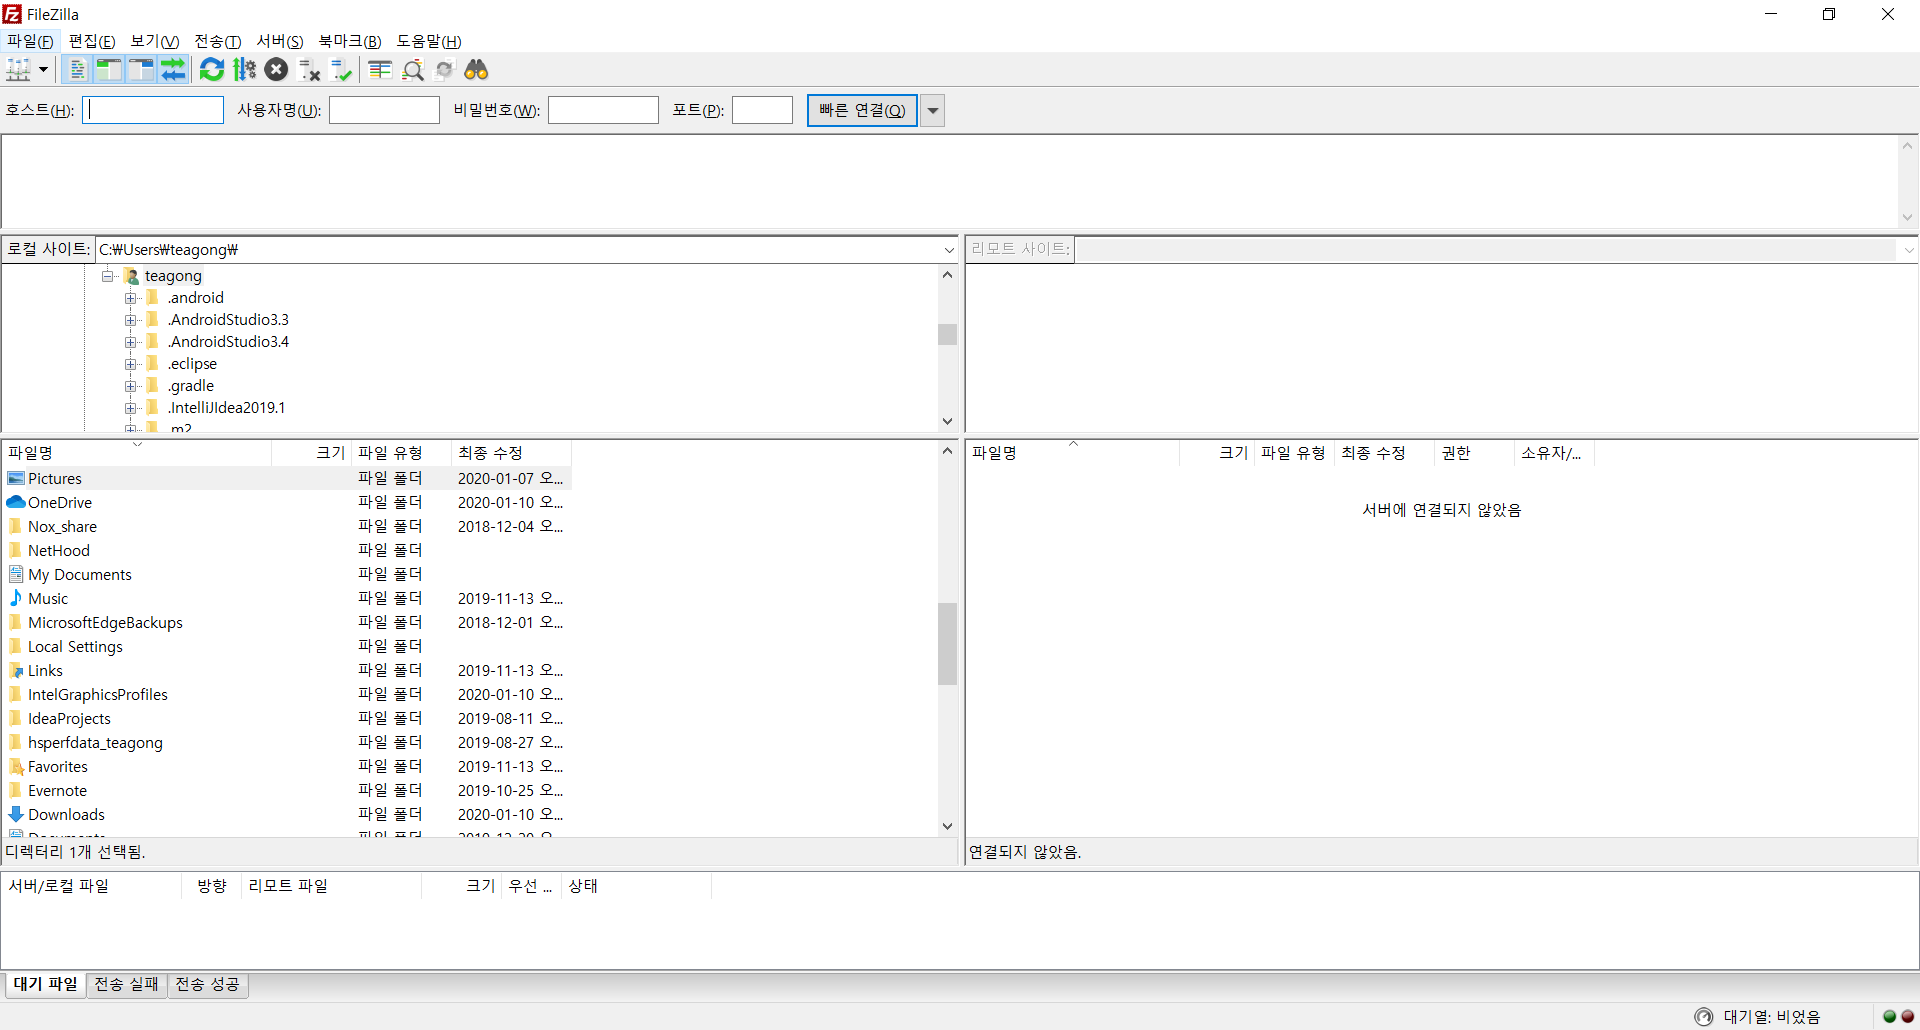Image resolution: width=1920 pixels, height=1030 pixels.
Task: Toggle processing of transfer queue
Action: coord(244,70)
